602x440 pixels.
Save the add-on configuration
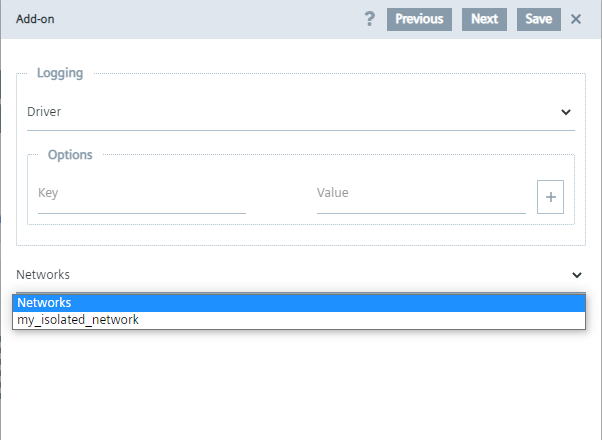tap(538, 19)
